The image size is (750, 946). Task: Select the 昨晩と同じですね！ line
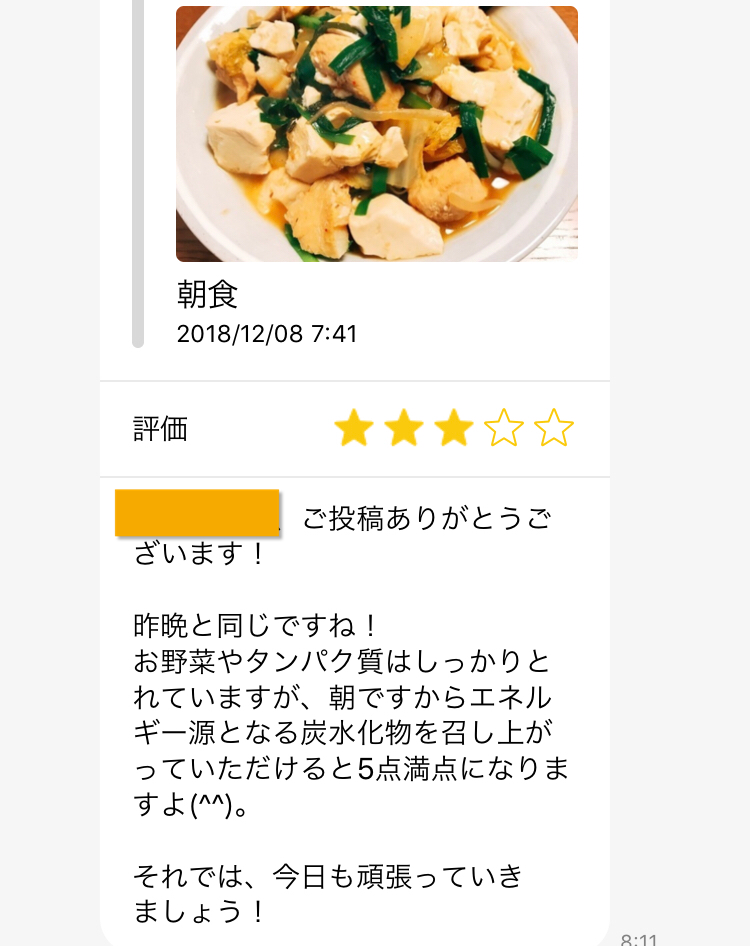(x=256, y=627)
